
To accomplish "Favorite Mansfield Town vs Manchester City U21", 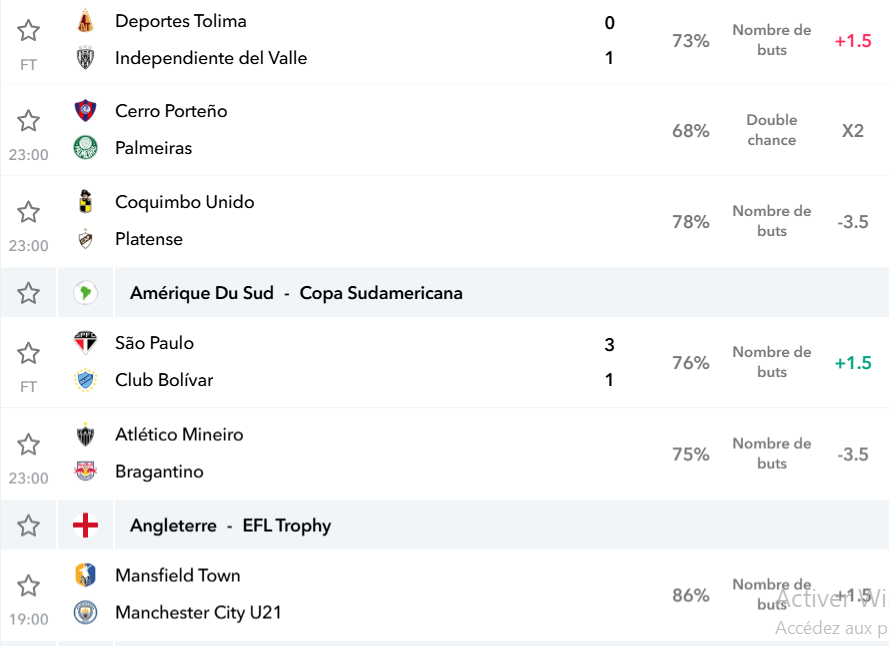I will tap(28, 586).
